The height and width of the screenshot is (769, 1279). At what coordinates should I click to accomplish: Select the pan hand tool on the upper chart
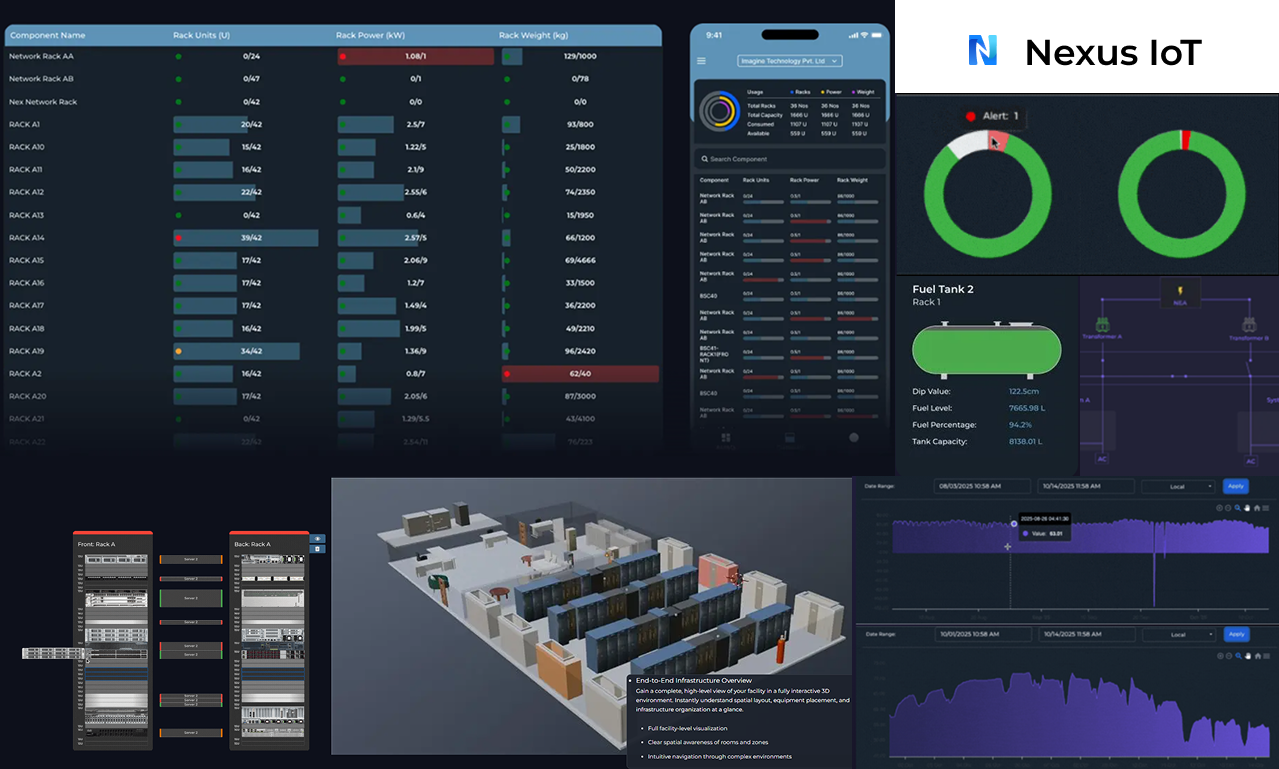pos(1247,508)
